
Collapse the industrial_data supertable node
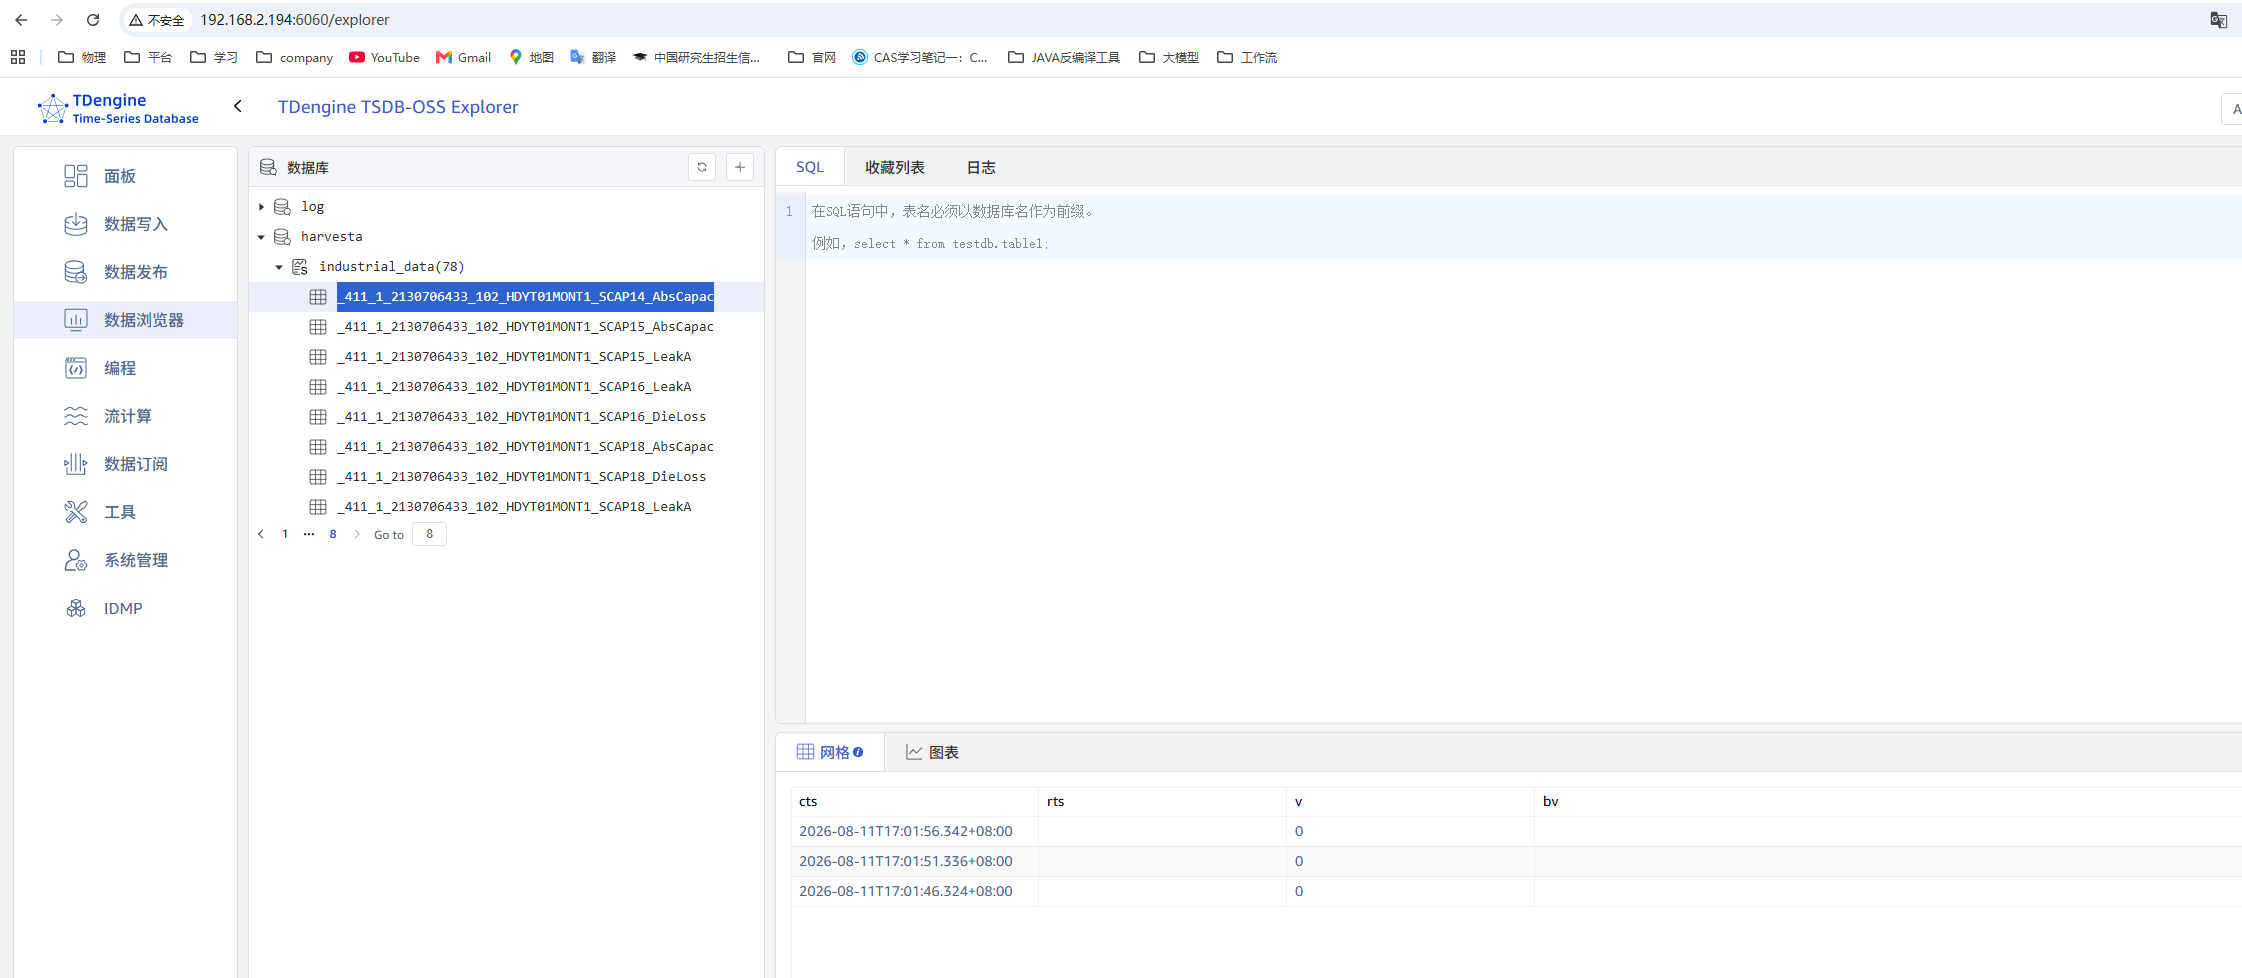[x=279, y=267]
